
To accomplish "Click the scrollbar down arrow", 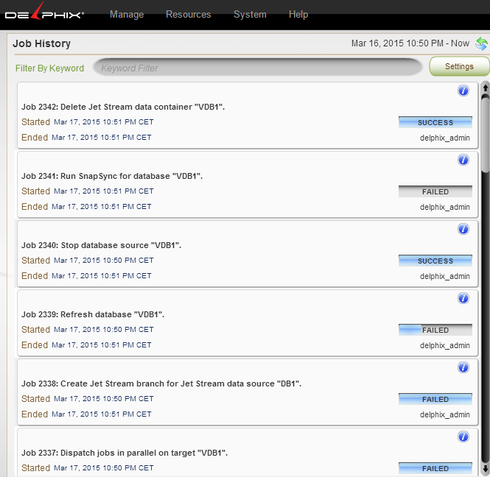I will [485, 468].
